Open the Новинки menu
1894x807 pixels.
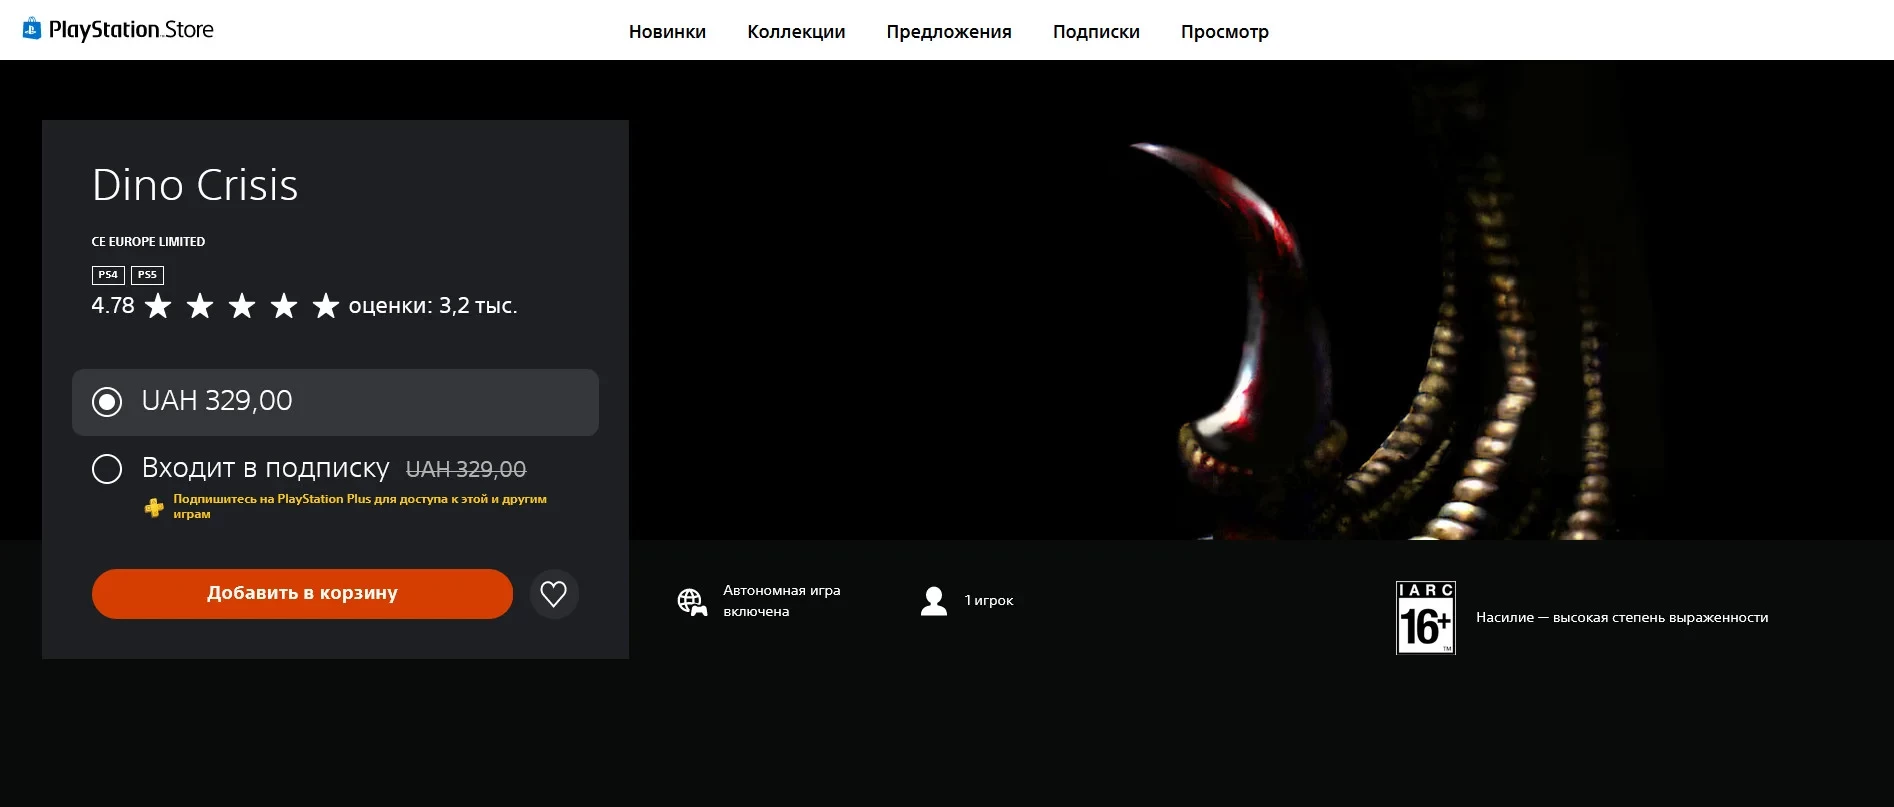[667, 32]
